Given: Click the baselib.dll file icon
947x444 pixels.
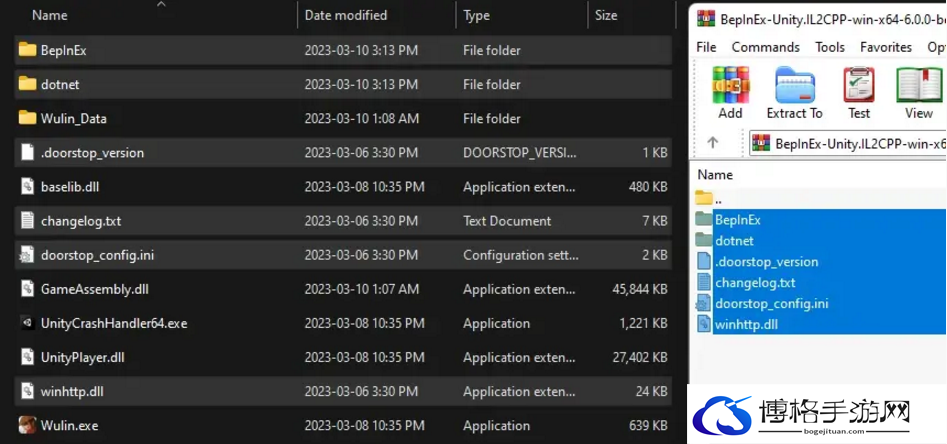Looking at the screenshot, I should tap(27, 186).
